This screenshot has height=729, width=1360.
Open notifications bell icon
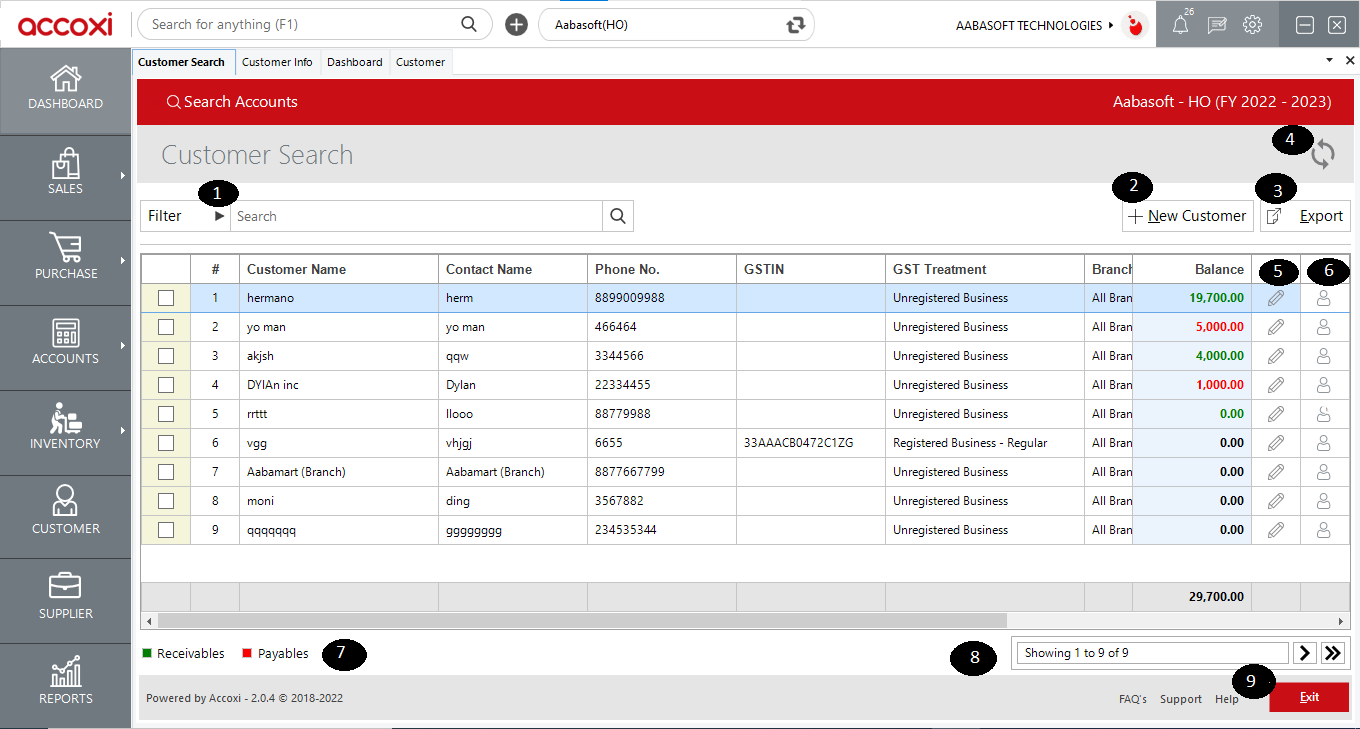tap(1180, 25)
